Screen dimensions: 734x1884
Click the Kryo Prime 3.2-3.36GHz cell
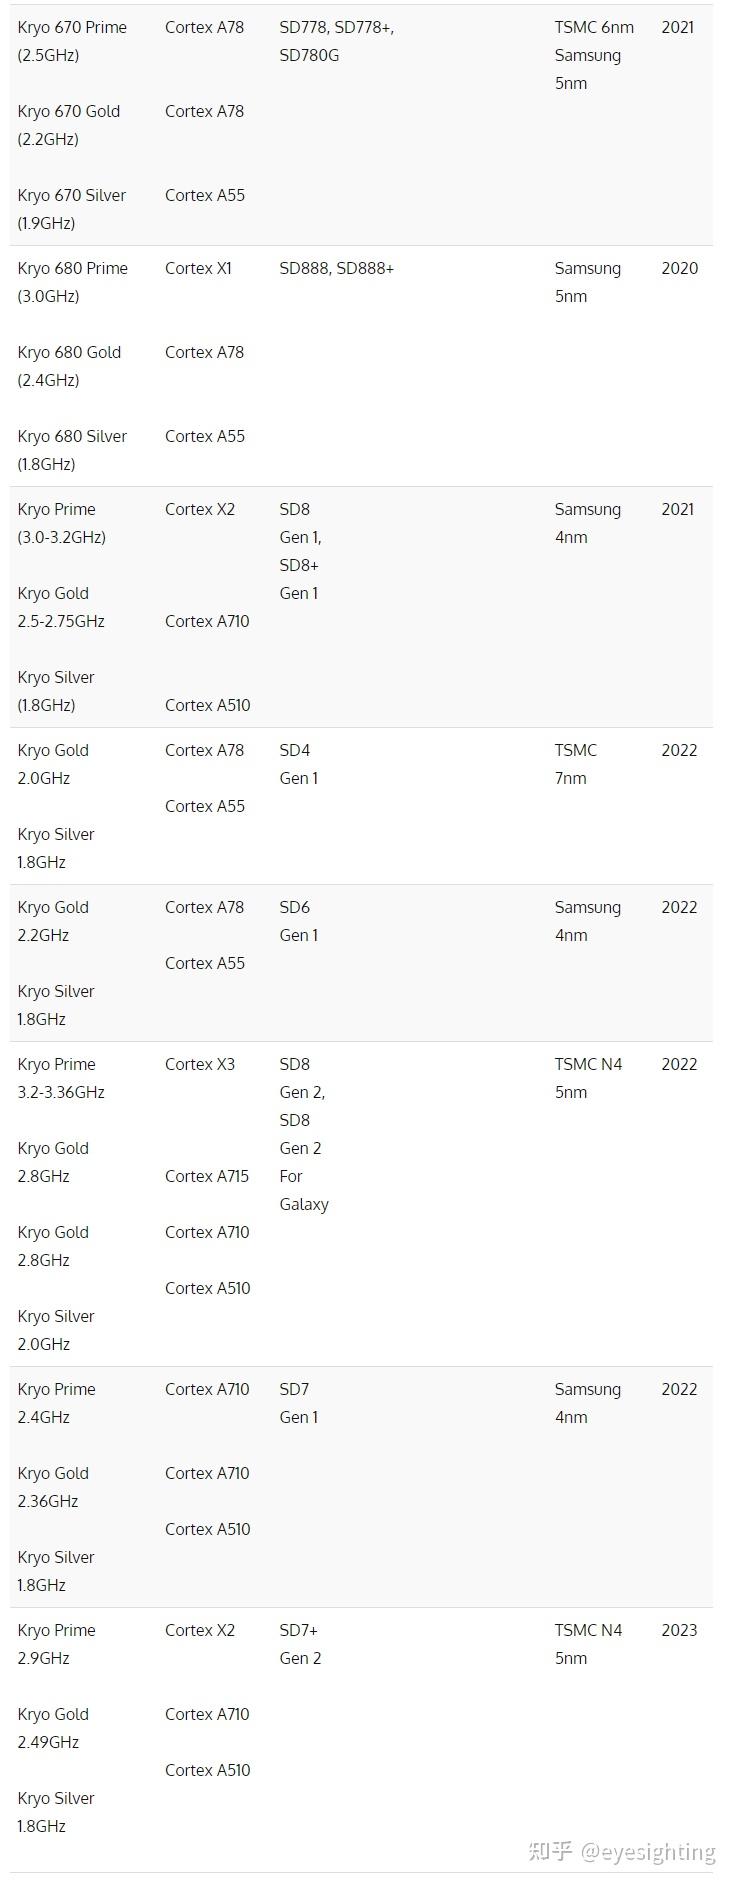click(x=61, y=1078)
